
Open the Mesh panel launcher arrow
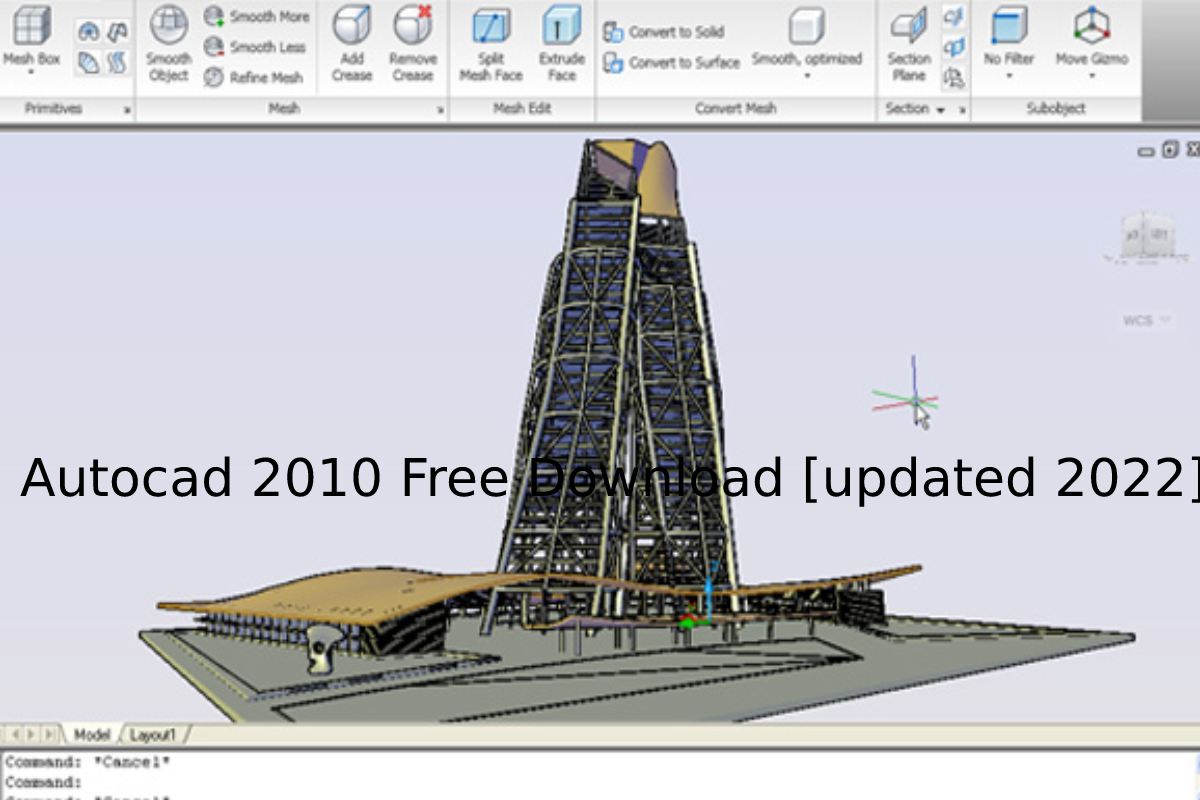pos(441,110)
